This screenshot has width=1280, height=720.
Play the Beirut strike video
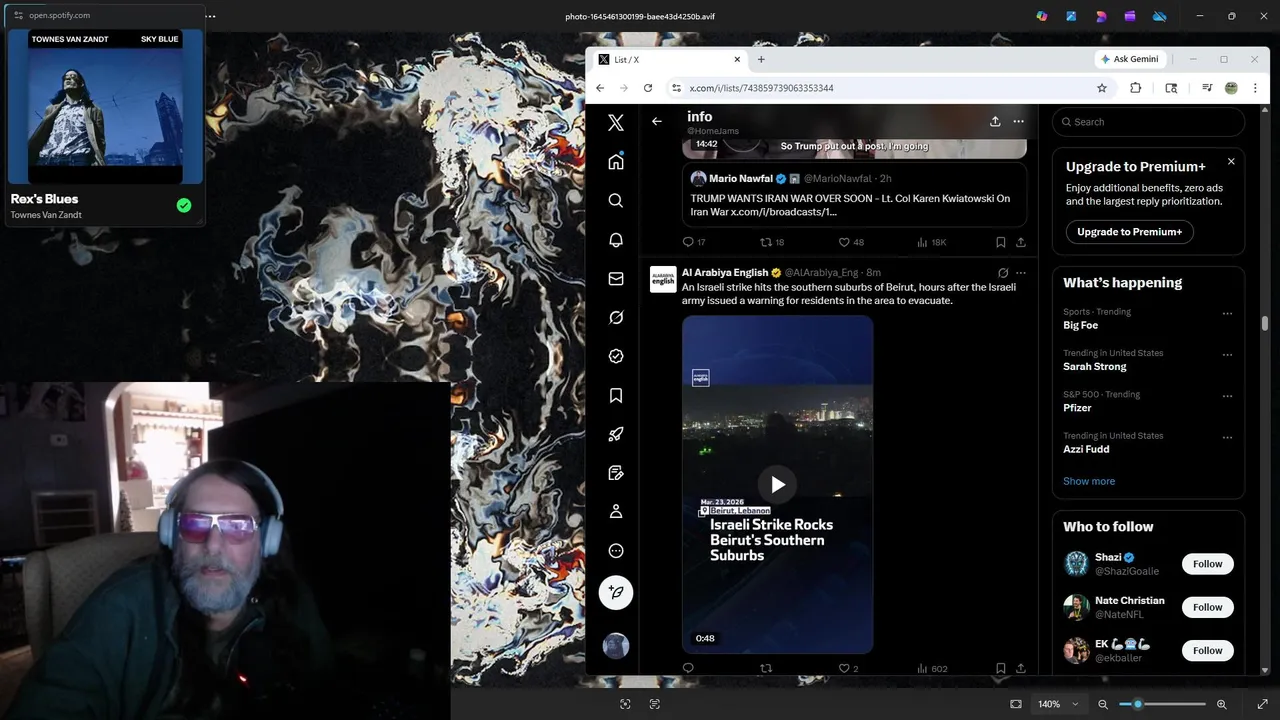click(x=777, y=485)
